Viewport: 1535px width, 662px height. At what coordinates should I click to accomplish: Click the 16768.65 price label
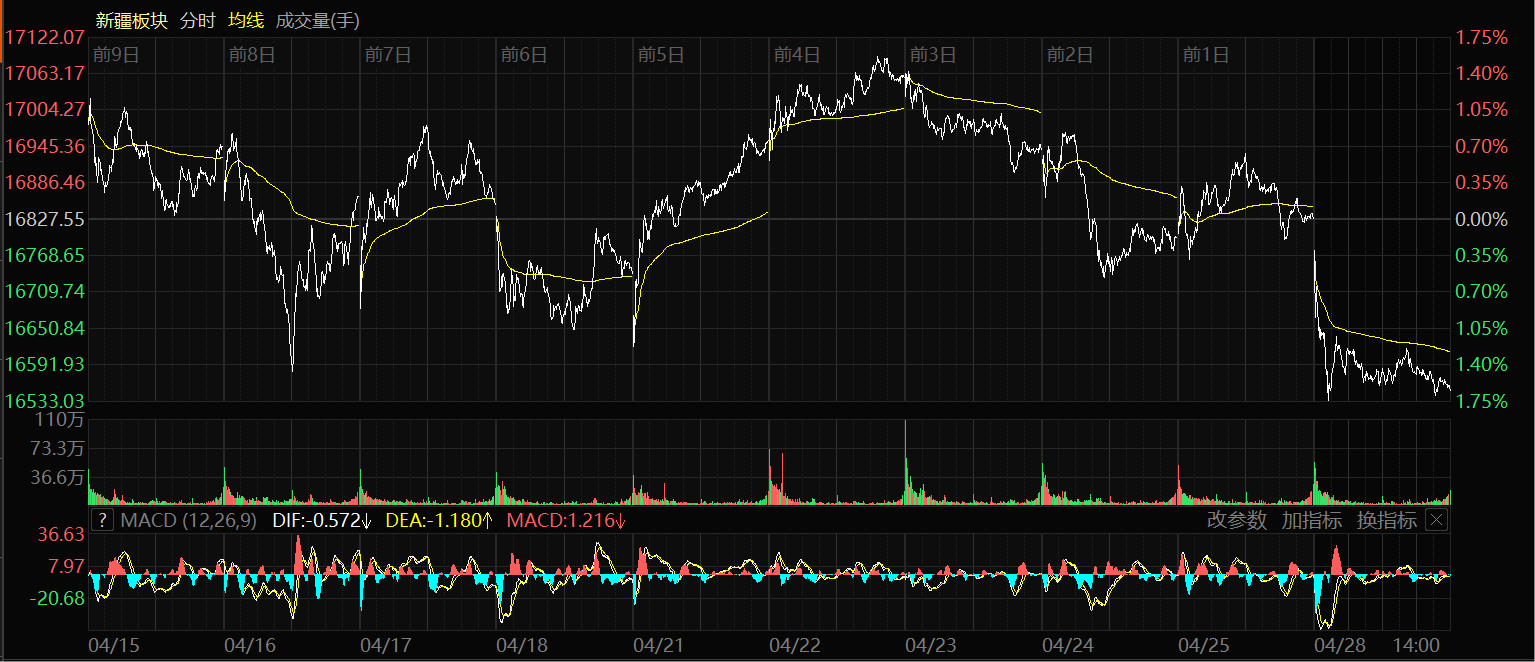[x=44, y=255]
